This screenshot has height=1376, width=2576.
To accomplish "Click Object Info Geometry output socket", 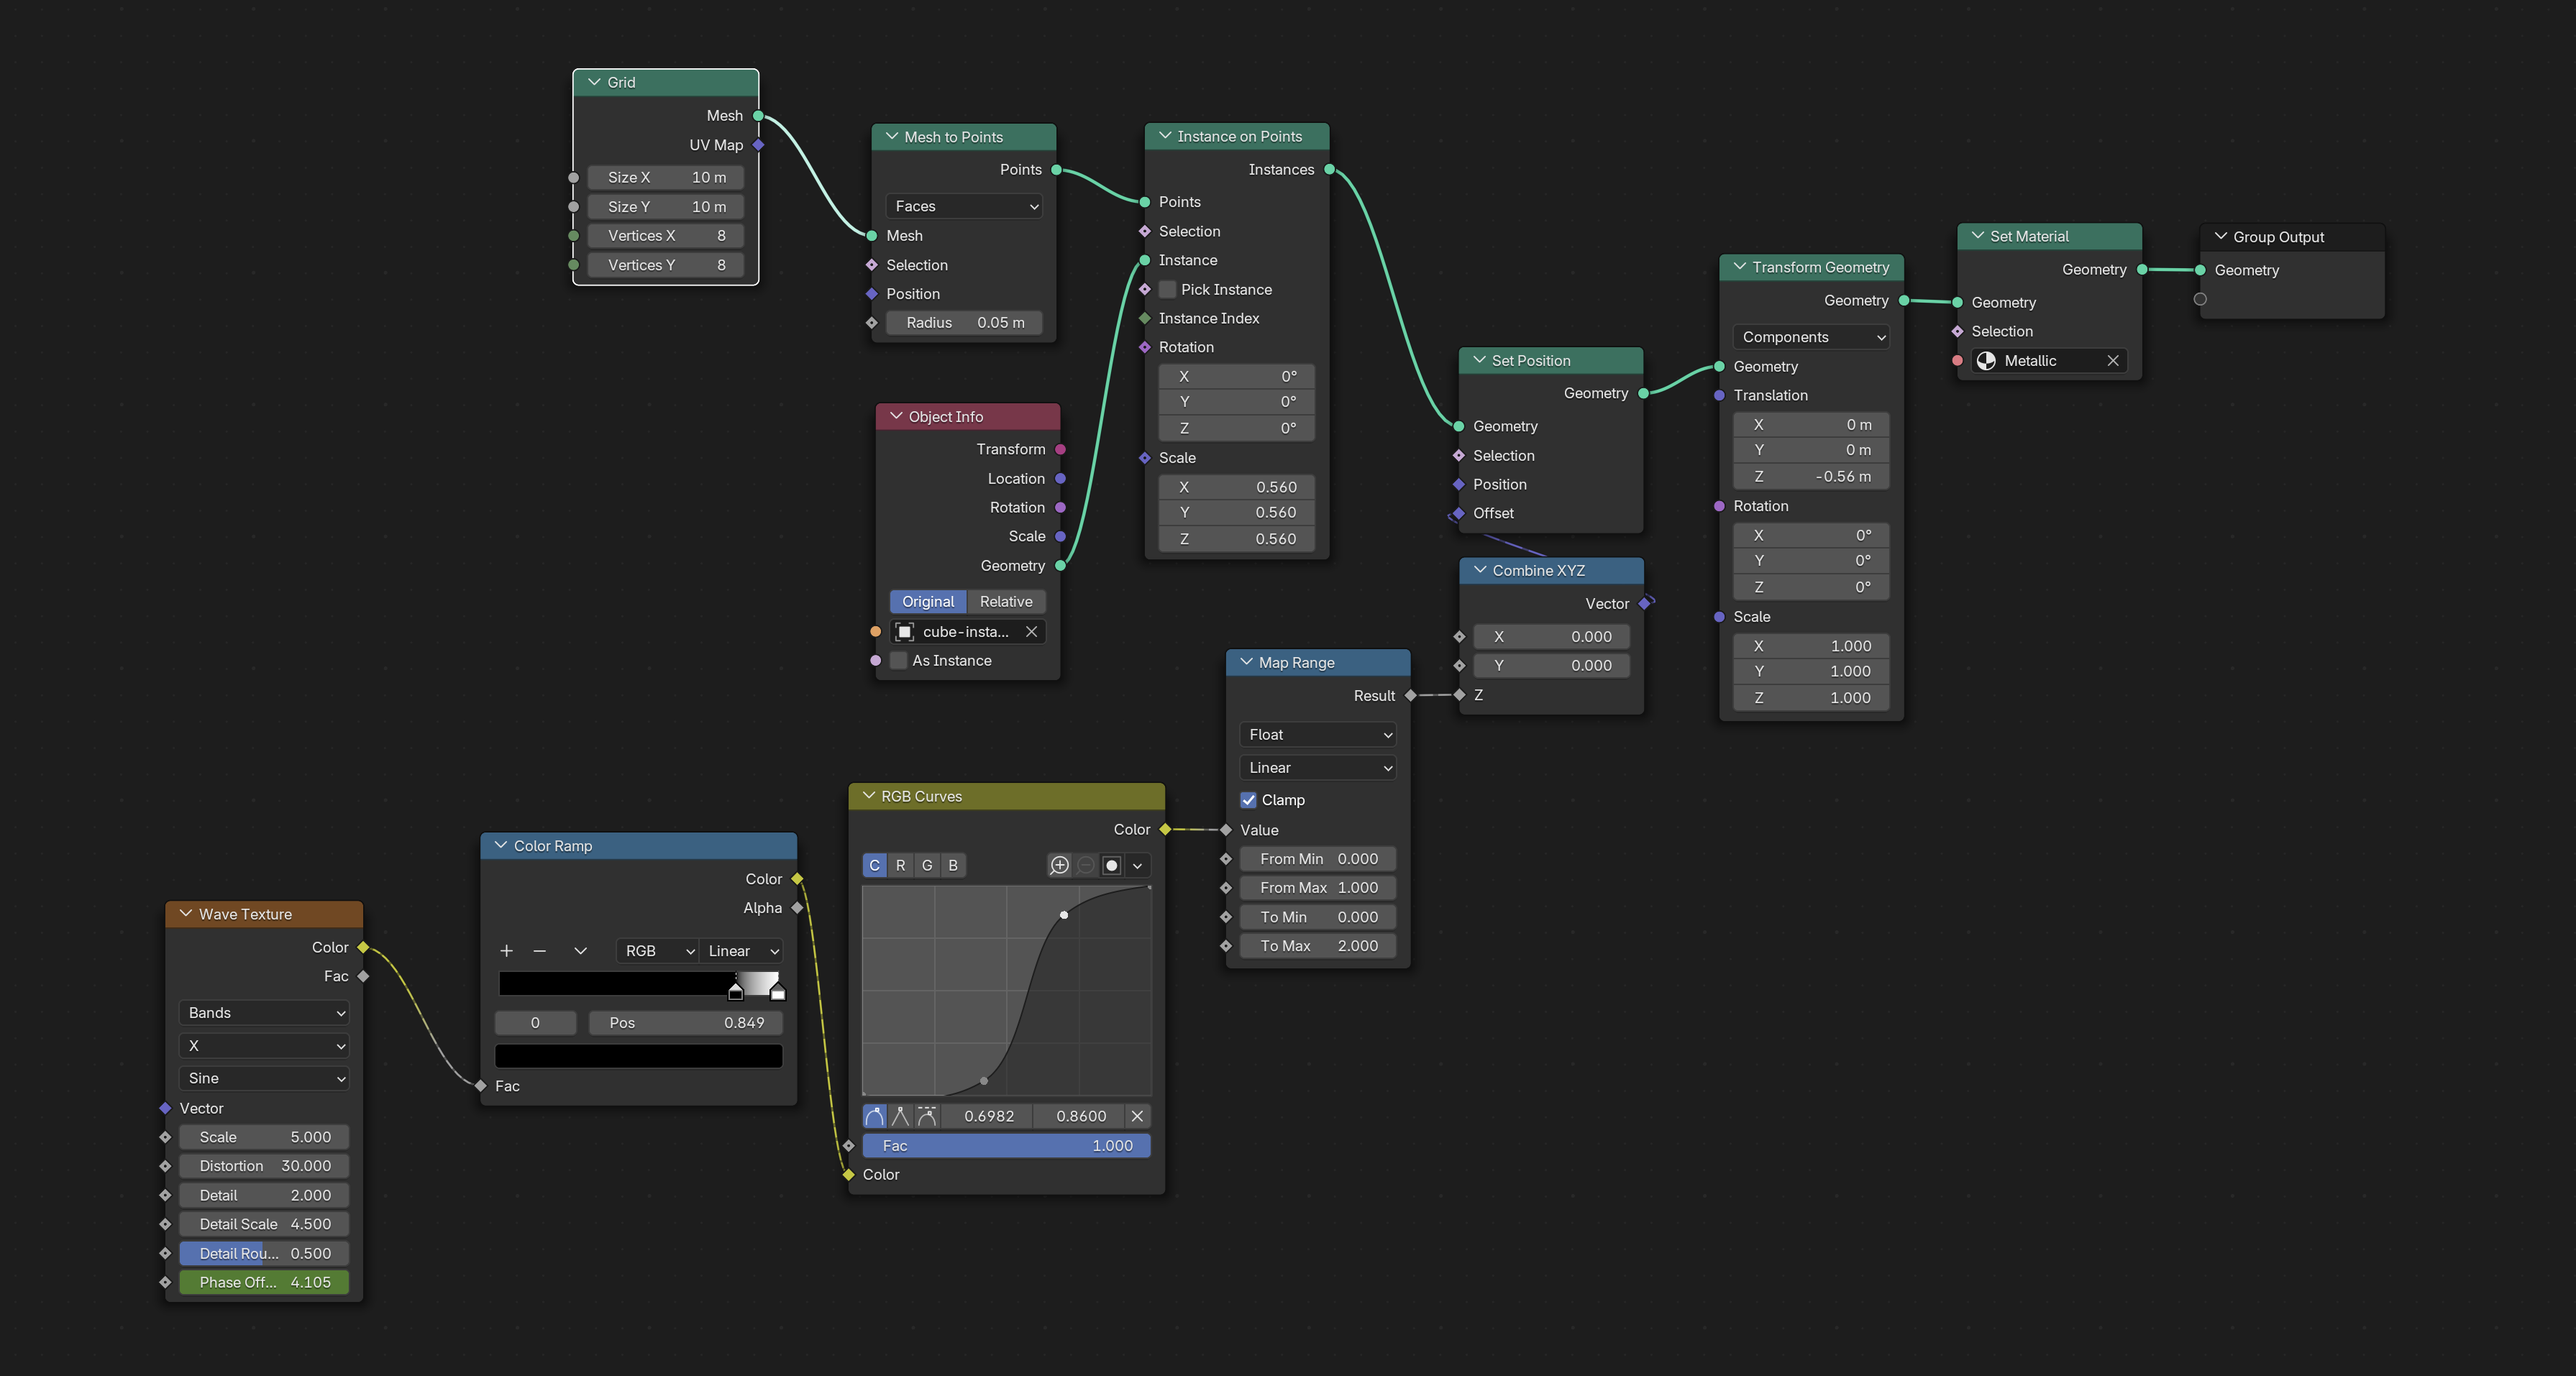I will coord(1060,566).
